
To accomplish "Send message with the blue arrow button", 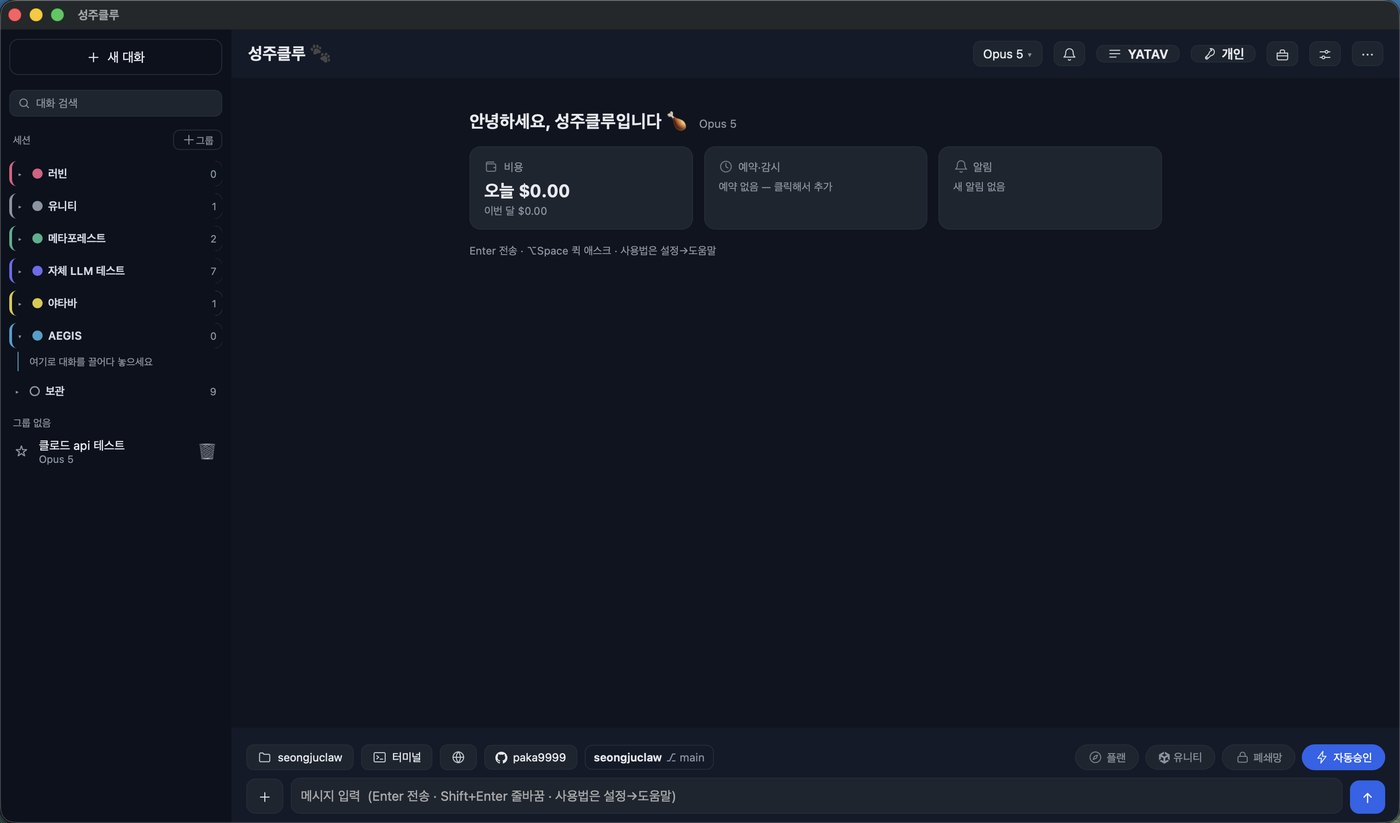I will 1367,797.
